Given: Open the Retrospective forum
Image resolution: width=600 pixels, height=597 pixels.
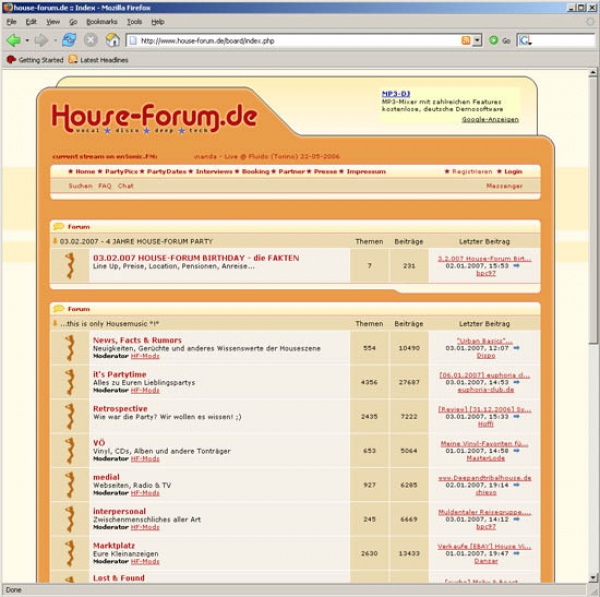Looking at the screenshot, I should pos(120,409).
